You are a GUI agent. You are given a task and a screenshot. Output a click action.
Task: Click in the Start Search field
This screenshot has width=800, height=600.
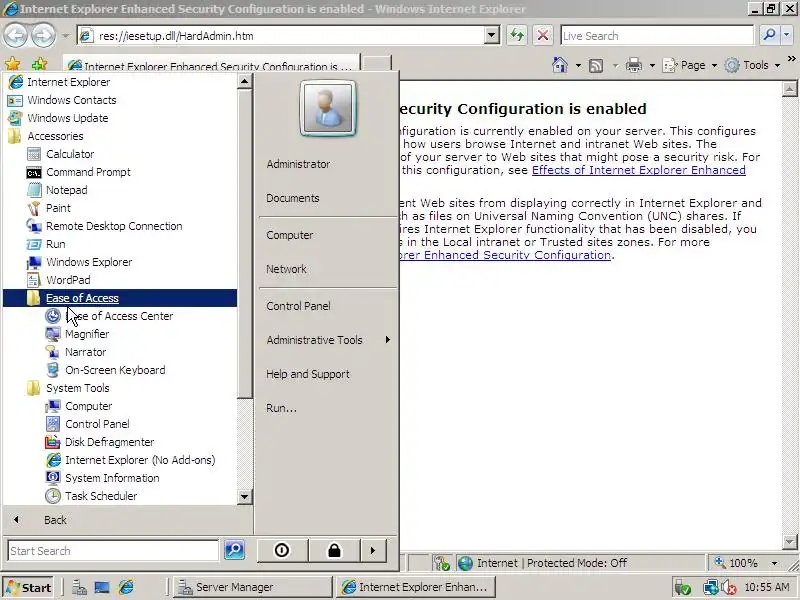(113, 551)
